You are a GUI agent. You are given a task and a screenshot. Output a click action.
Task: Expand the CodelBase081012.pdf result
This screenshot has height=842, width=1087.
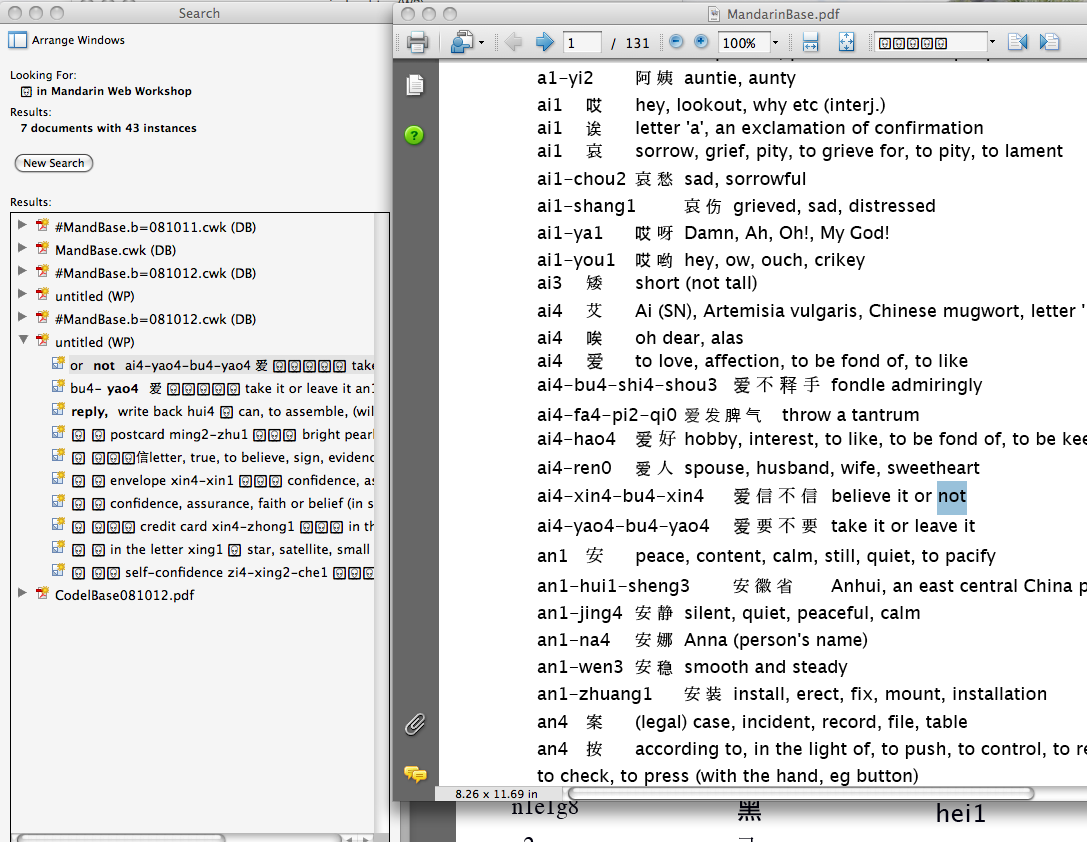(x=22, y=593)
